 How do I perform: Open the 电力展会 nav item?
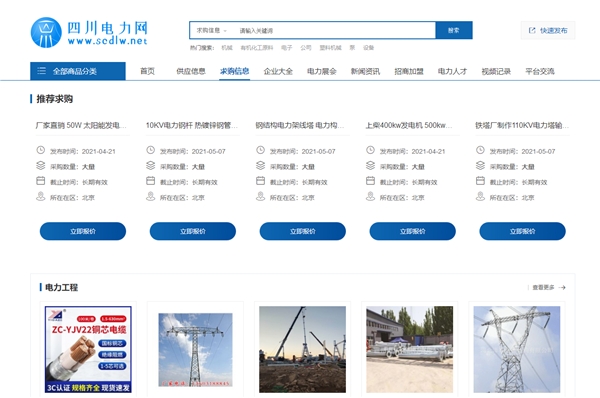tap(322, 71)
